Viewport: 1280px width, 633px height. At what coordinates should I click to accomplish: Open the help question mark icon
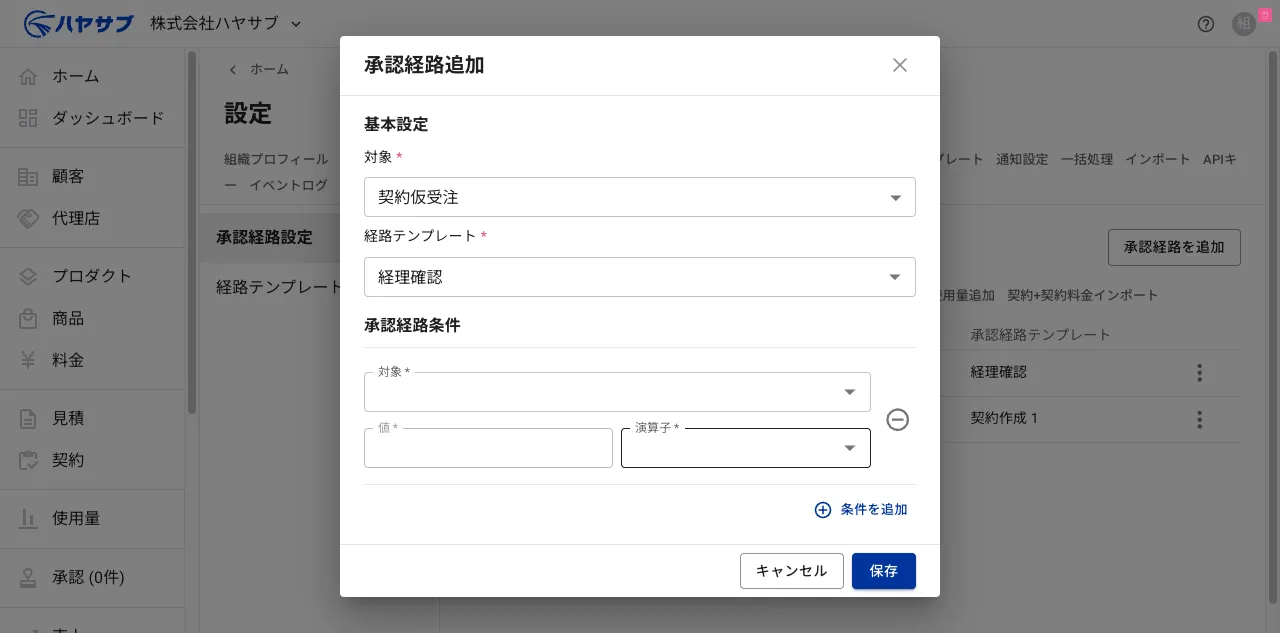click(x=1206, y=24)
